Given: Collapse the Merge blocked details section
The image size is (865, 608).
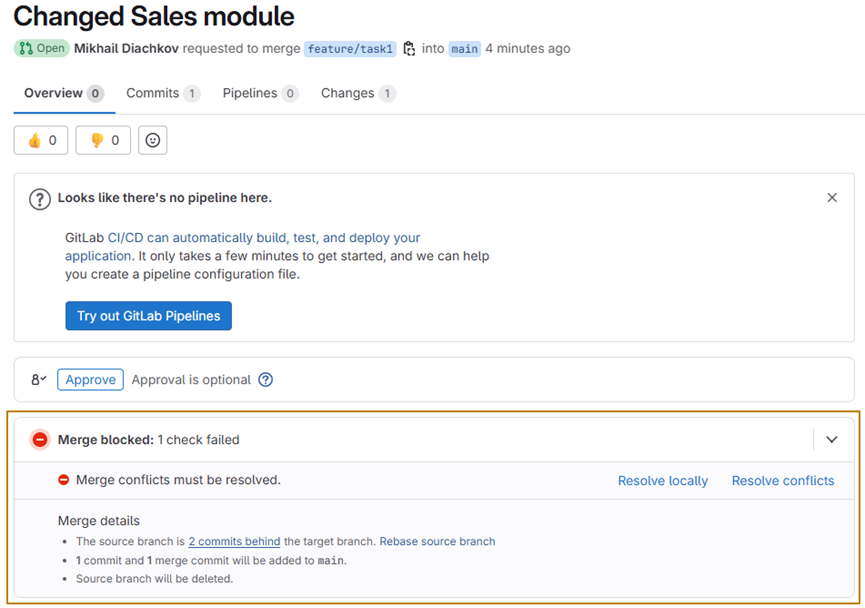Looking at the screenshot, I should [x=831, y=440].
